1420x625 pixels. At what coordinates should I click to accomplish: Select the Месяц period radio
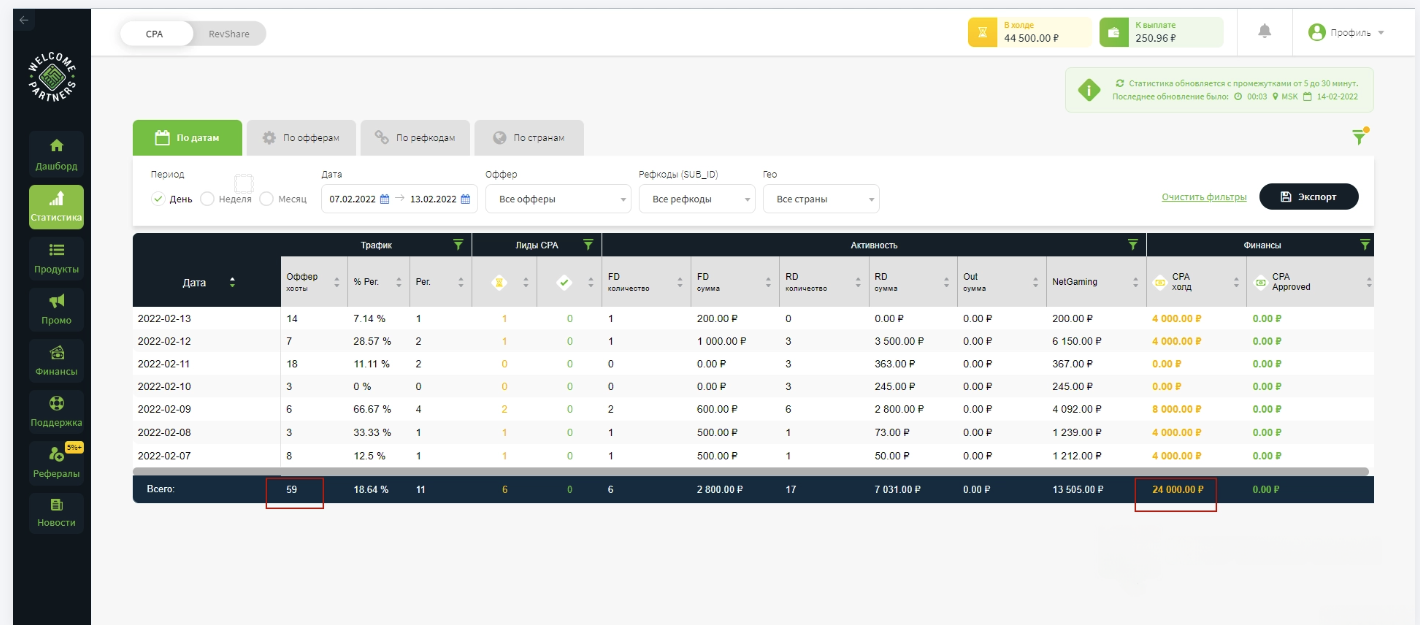266,199
